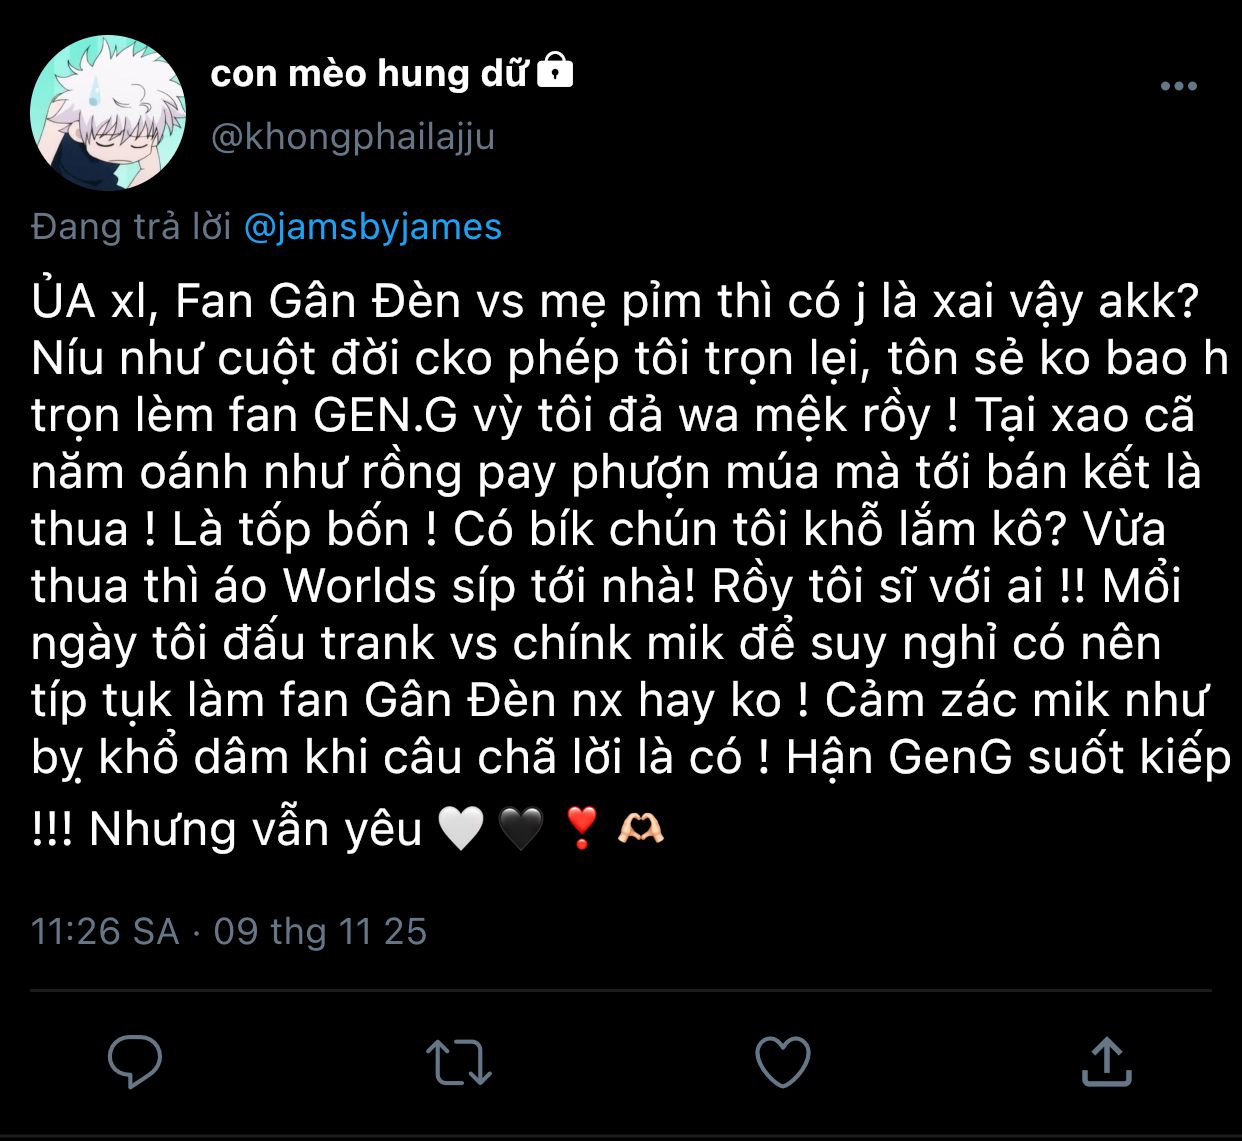1242x1141 pixels.
Task: Click the white heart emoji in tweet
Action: click(x=461, y=829)
